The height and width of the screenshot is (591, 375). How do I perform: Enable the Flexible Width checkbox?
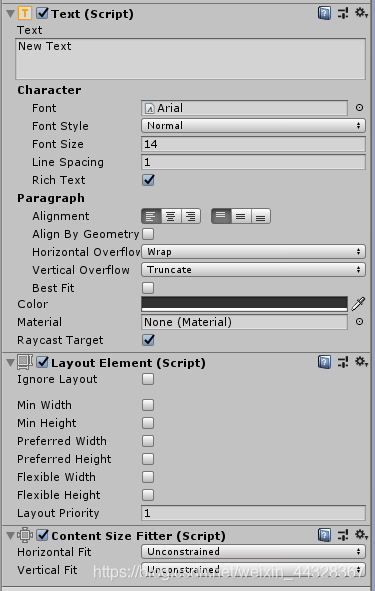[148, 477]
